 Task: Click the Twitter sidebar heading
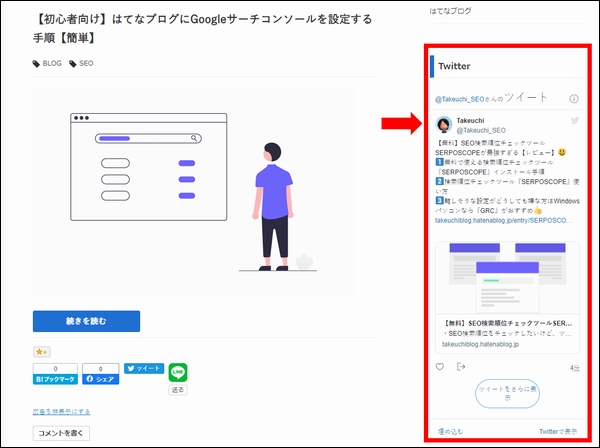(x=454, y=66)
